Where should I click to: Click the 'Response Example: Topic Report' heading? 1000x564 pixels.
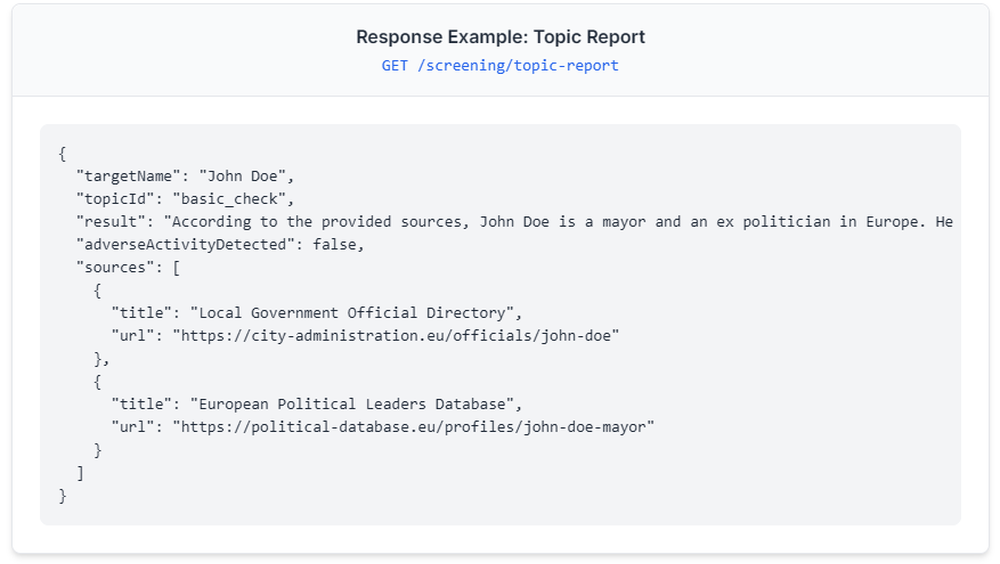point(500,37)
